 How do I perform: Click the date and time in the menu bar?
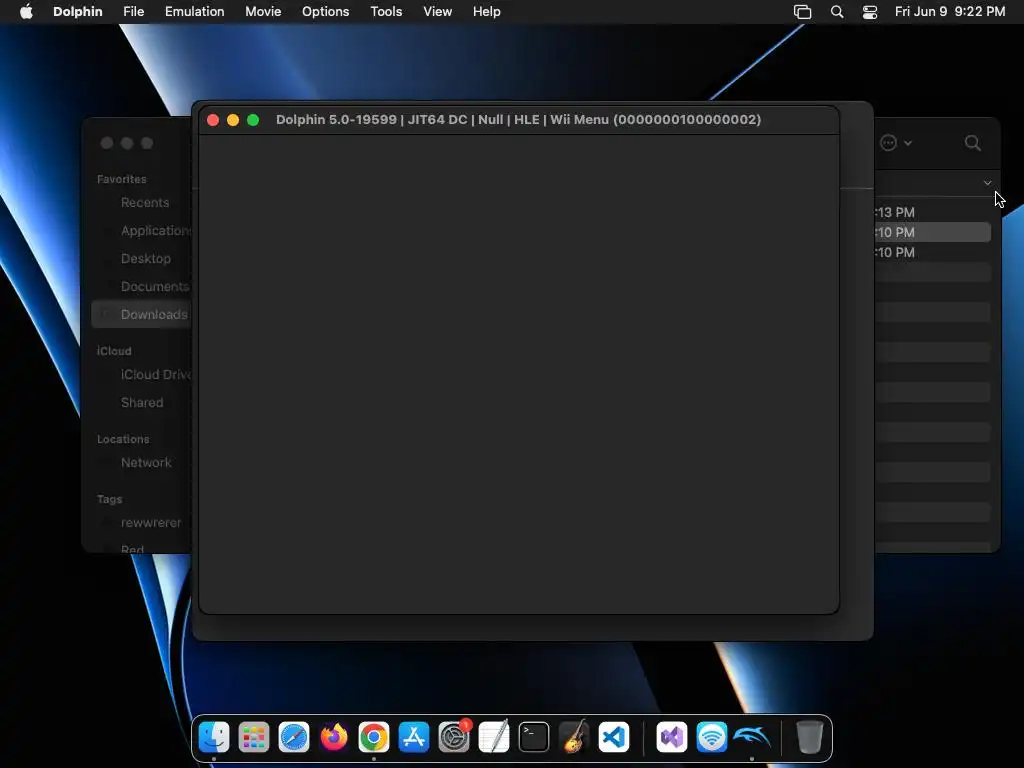coord(950,12)
